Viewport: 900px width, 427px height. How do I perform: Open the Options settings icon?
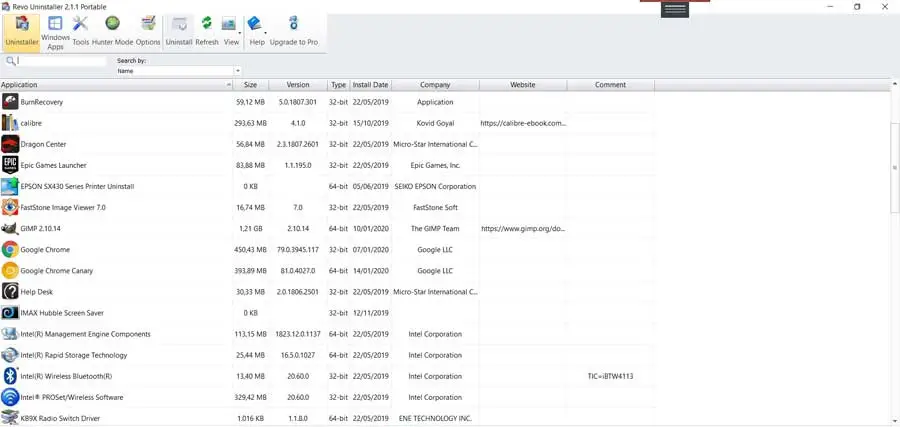coord(148,31)
